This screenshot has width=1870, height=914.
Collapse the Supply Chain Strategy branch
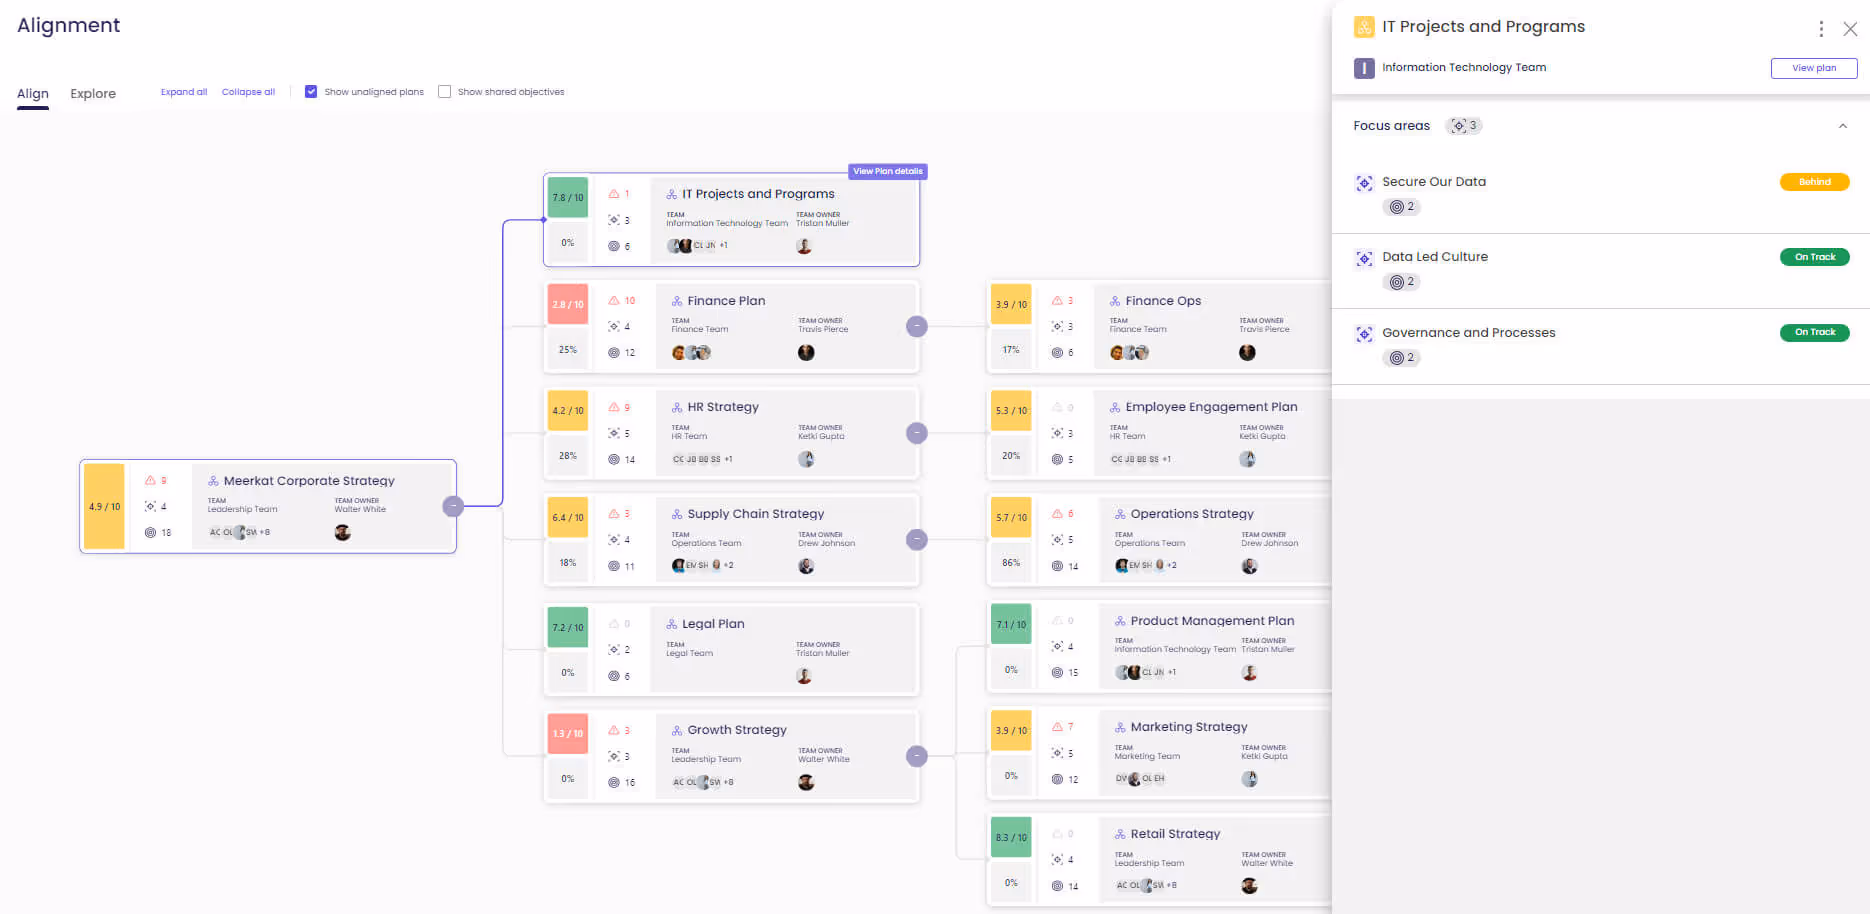pos(916,539)
